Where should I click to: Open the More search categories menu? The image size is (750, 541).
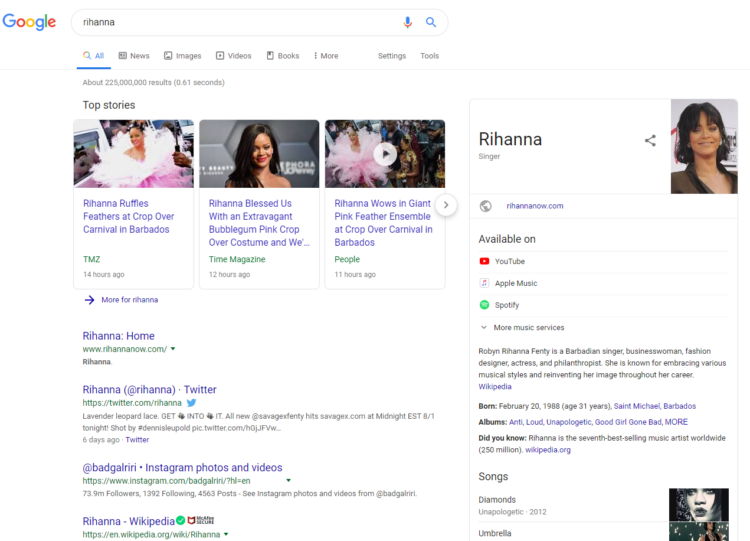coord(326,56)
